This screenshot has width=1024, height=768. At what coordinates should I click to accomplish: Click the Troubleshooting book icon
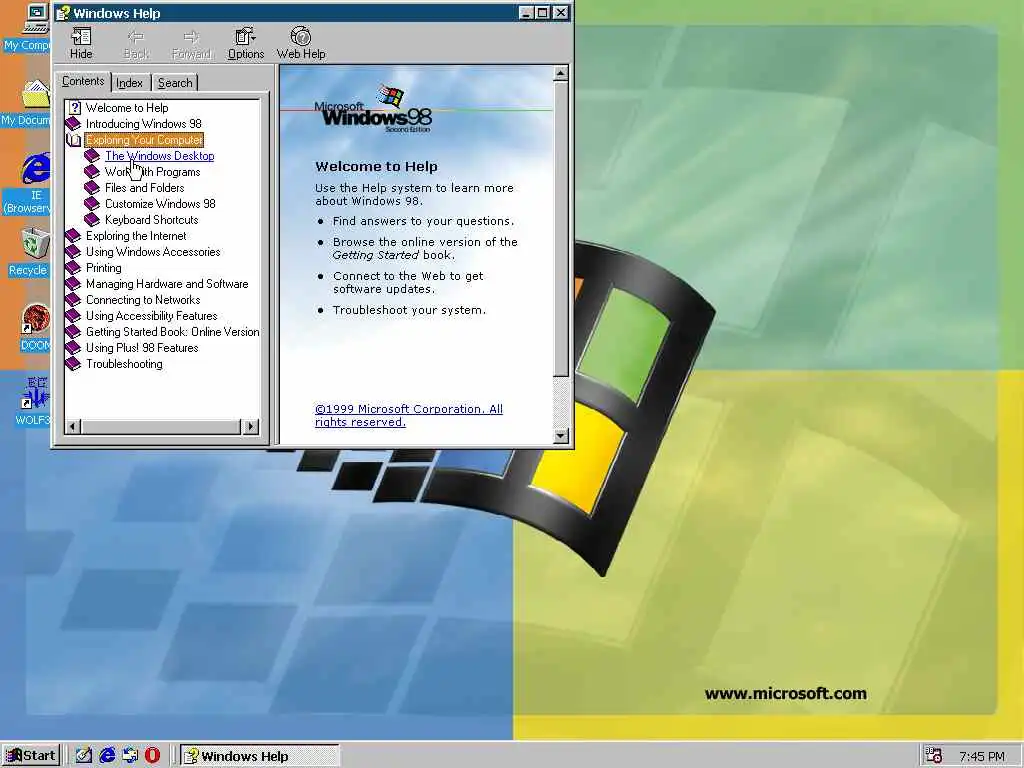pyautogui.click(x=73, y=364)
